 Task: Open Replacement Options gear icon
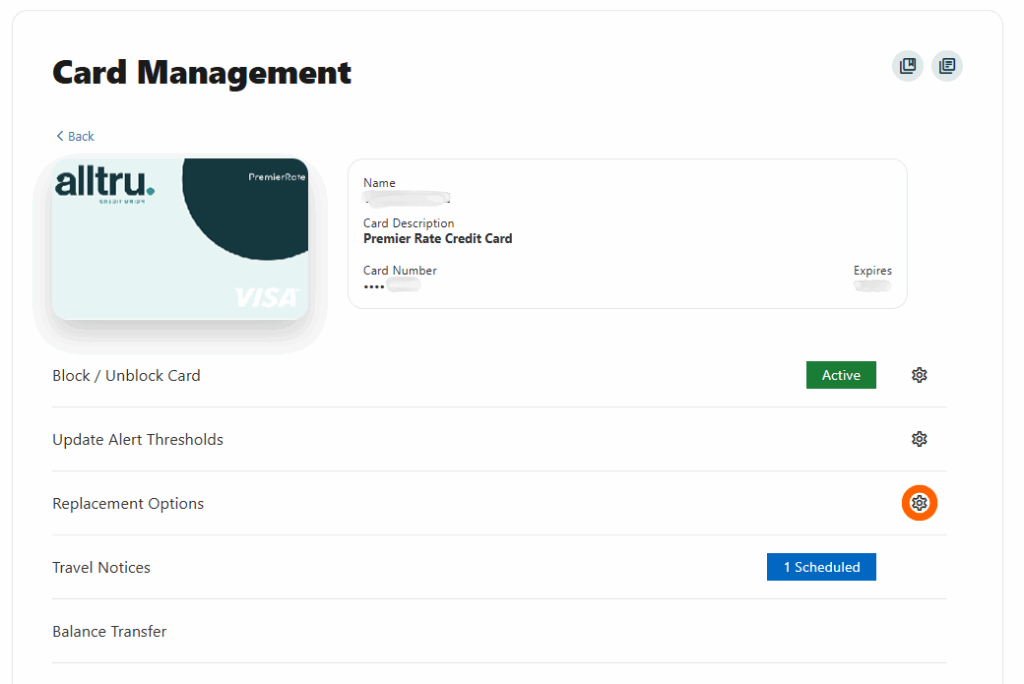[x=919, y=503]
